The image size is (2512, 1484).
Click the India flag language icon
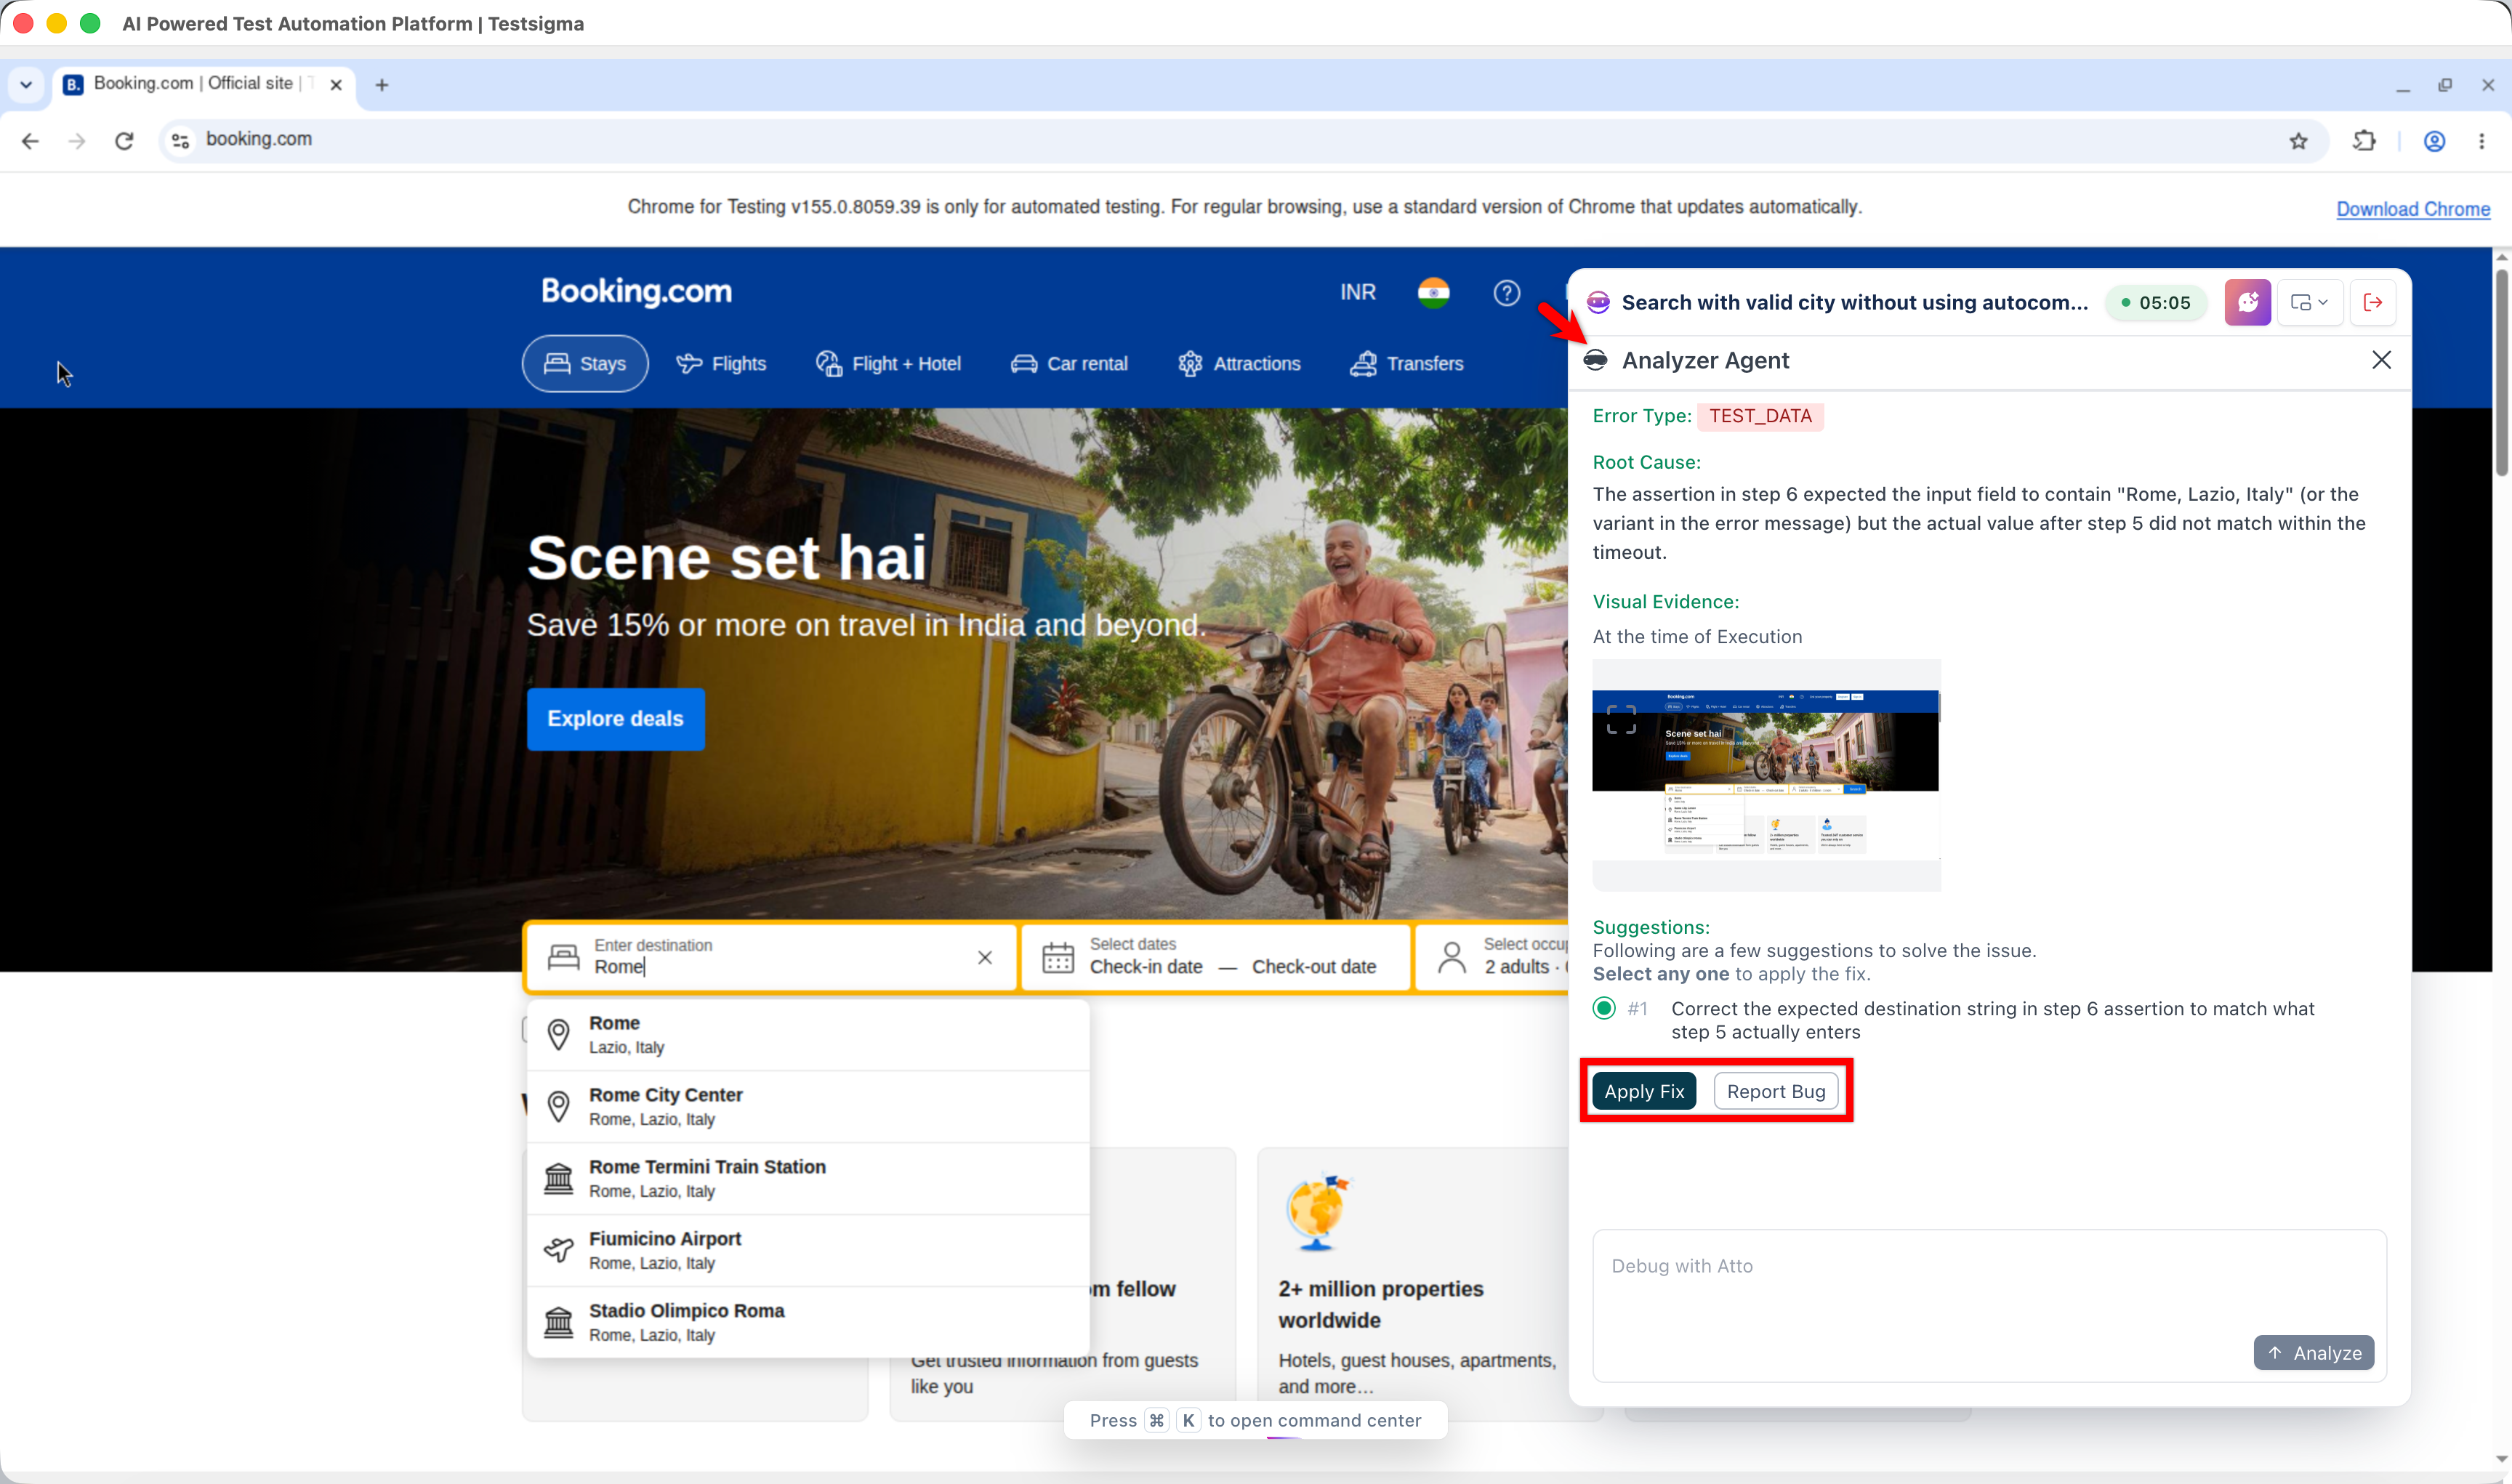click(1433, 292)
